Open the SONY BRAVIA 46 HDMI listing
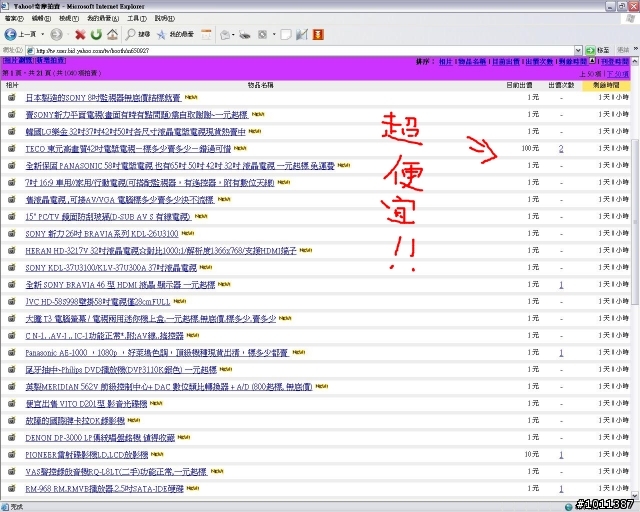 click(120, 285)
